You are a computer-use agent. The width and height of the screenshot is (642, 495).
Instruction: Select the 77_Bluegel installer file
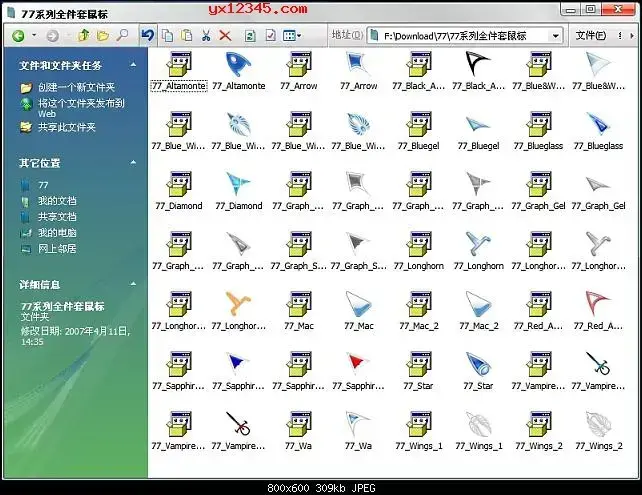418,131
